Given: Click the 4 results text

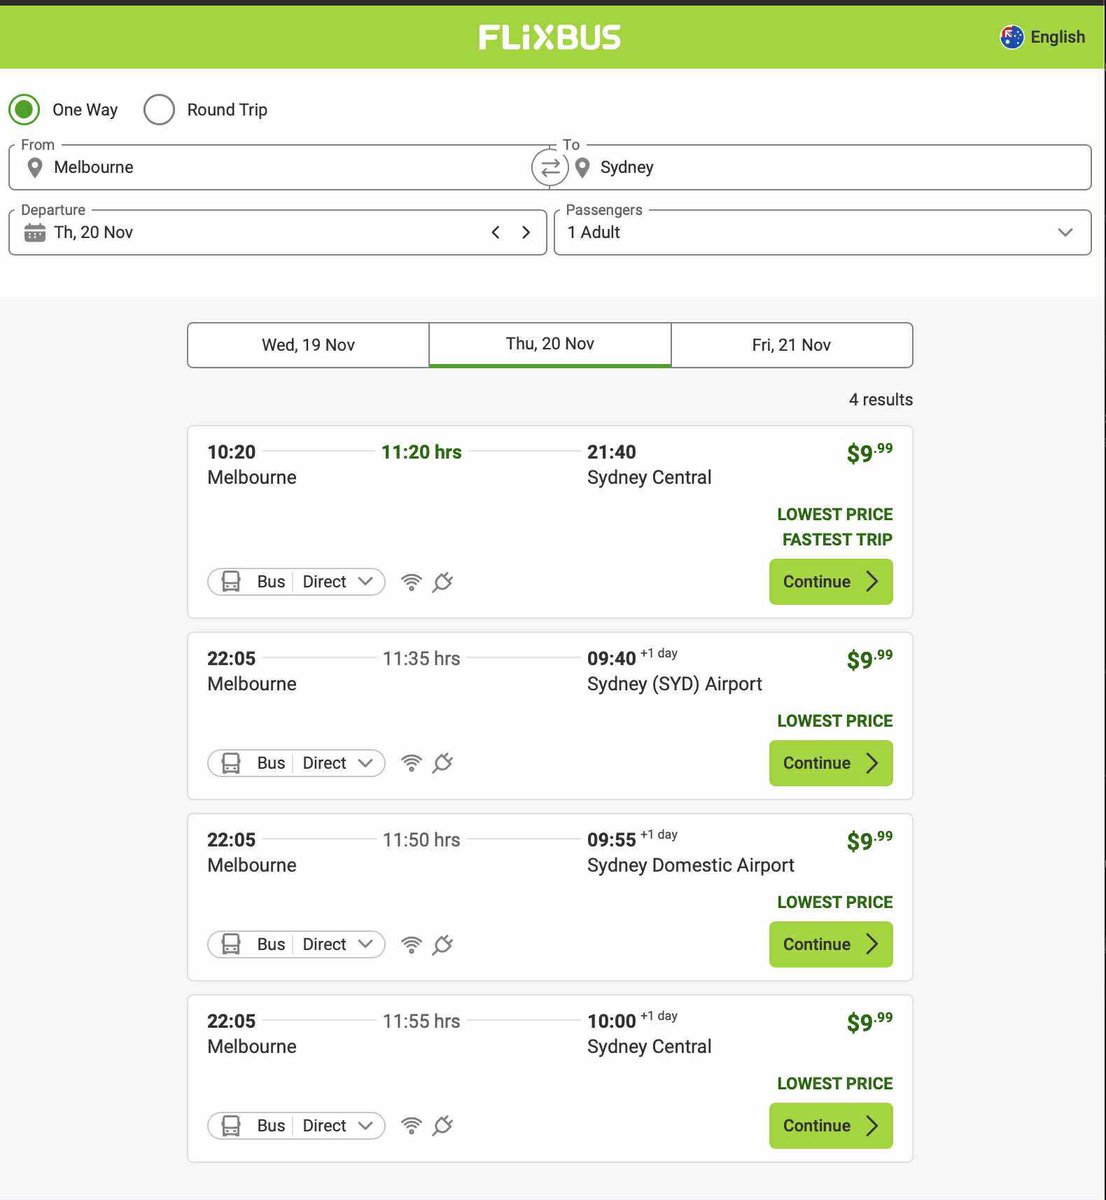Looking at the screenshot, I should tap(881, 400).
